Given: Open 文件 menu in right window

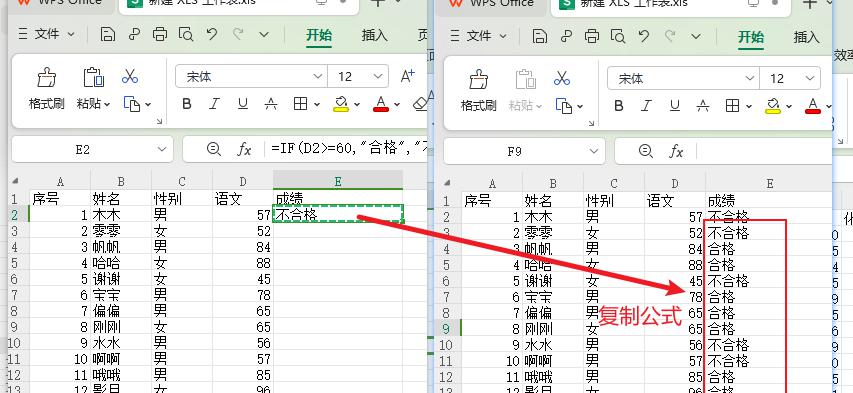Looking at the screenshot, I should click(x=478, y=36).
